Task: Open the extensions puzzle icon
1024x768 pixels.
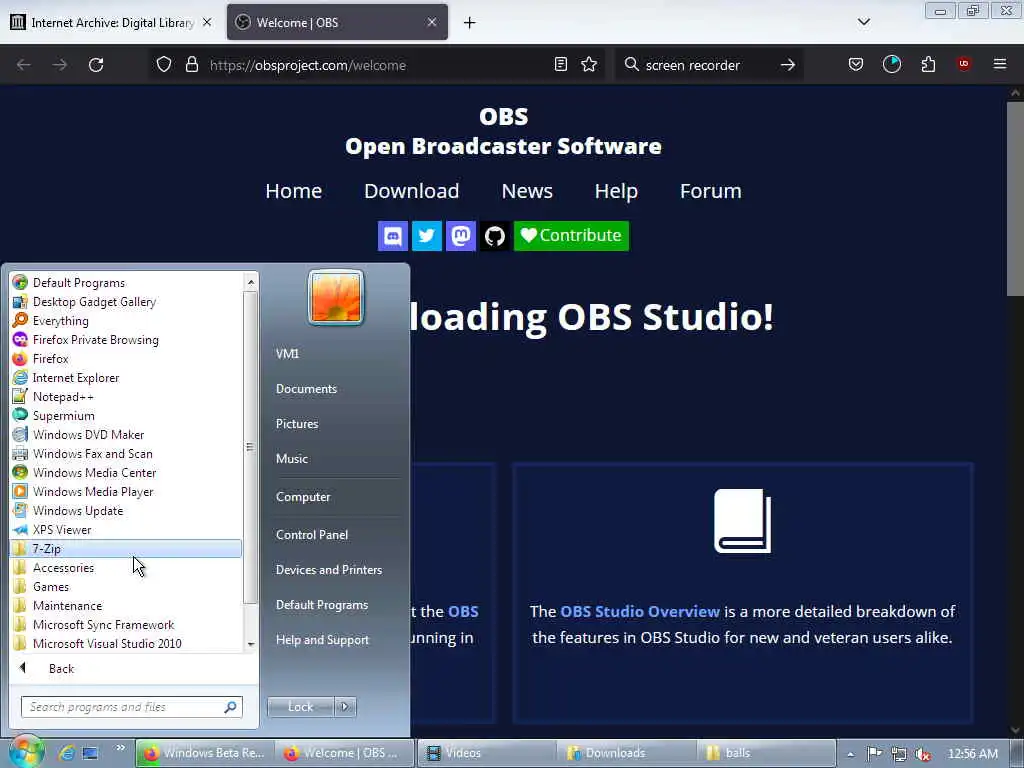Action: (x=928, y=65)
